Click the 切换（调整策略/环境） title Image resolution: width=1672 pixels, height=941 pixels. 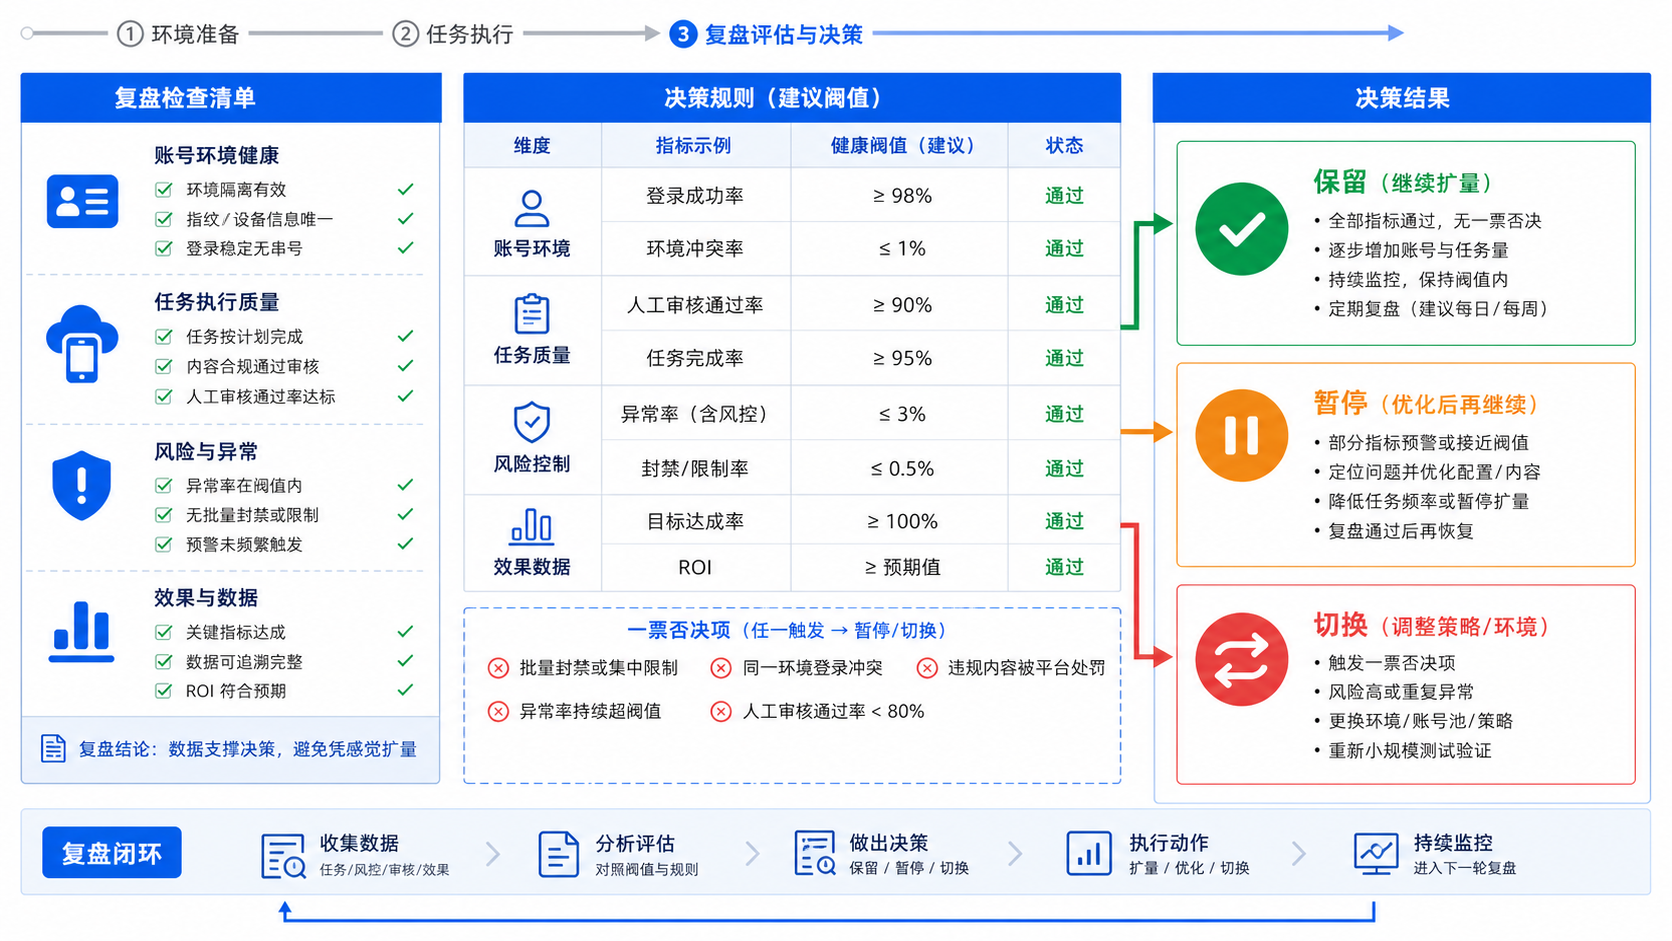pyautogui.click(x=1433, y=626)
